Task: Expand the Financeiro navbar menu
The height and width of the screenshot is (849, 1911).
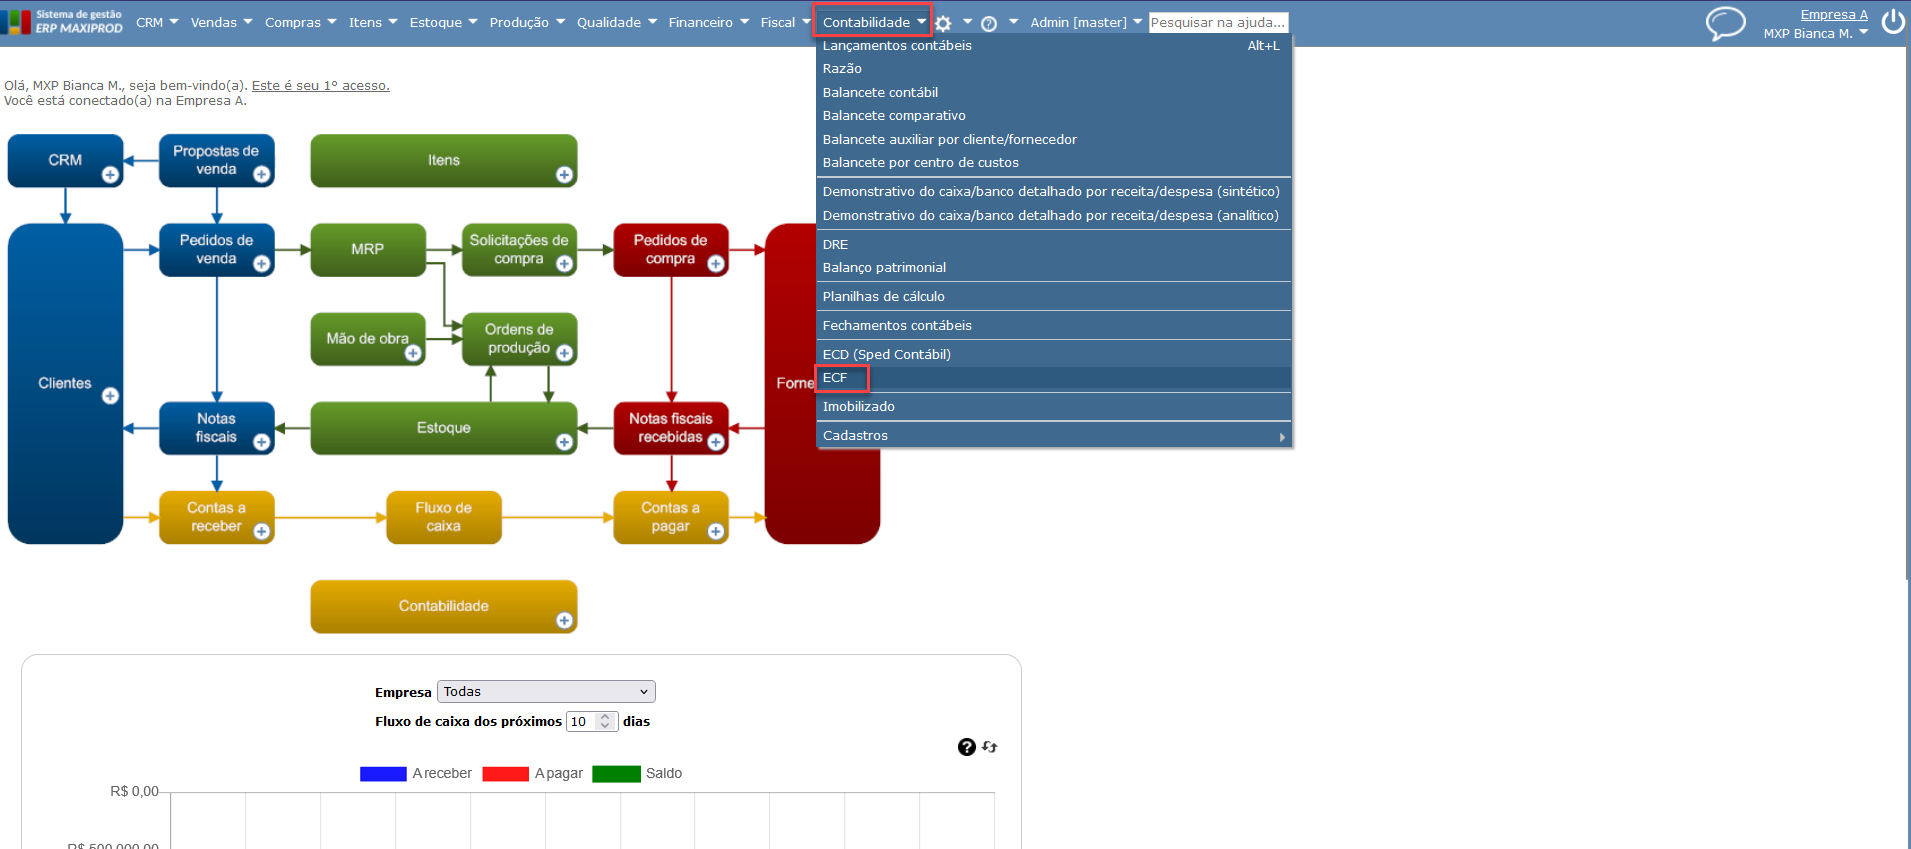Action: [709, 22]
